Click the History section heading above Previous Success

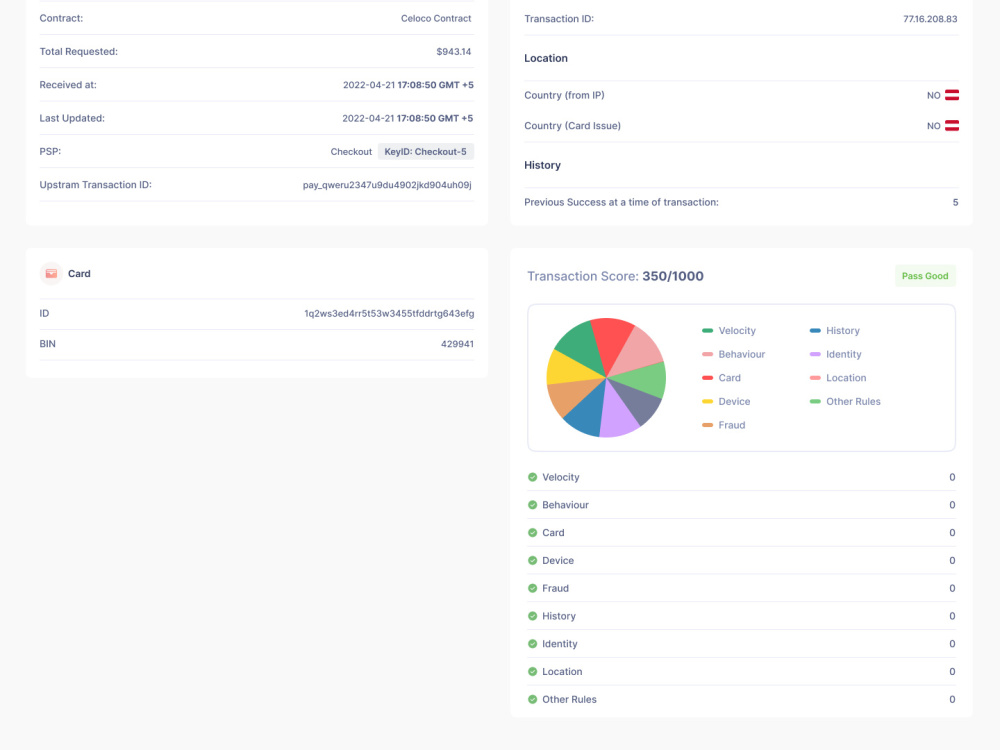pos(542,165)
